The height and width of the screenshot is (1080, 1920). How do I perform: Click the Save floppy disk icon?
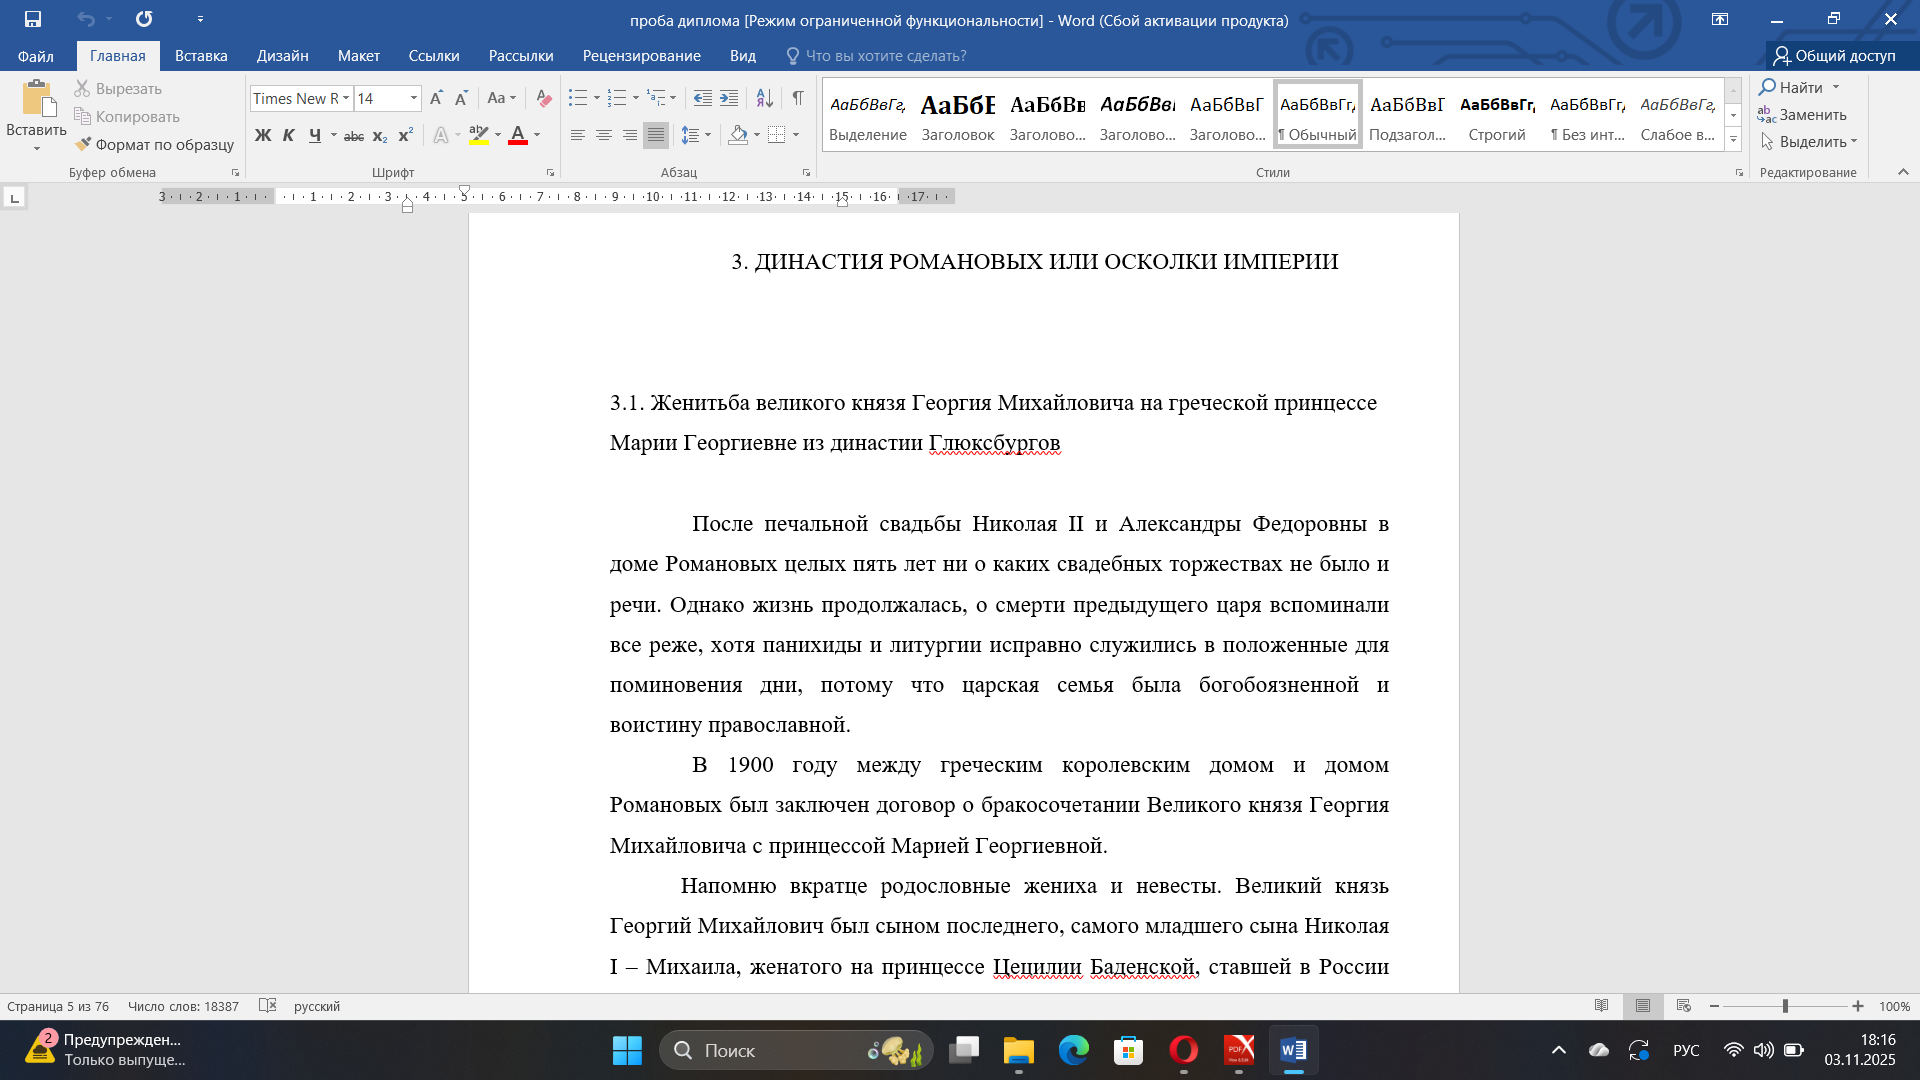coord(33,19)
